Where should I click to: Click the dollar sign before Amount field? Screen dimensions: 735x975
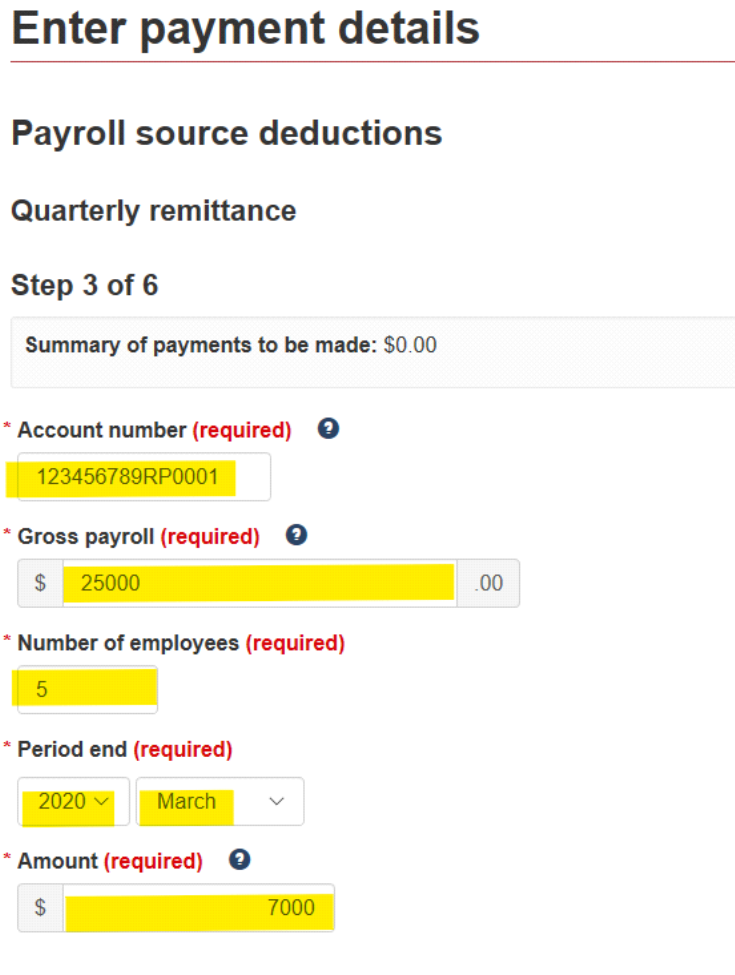click(40, 908)
